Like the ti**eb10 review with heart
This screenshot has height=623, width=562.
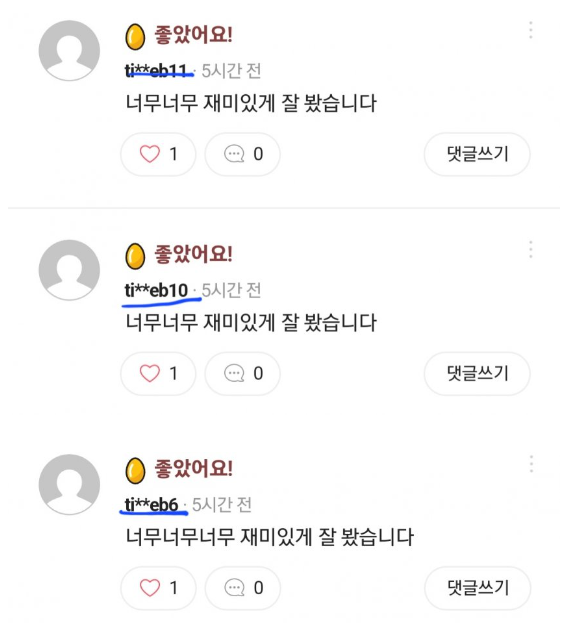coord(158,373)
